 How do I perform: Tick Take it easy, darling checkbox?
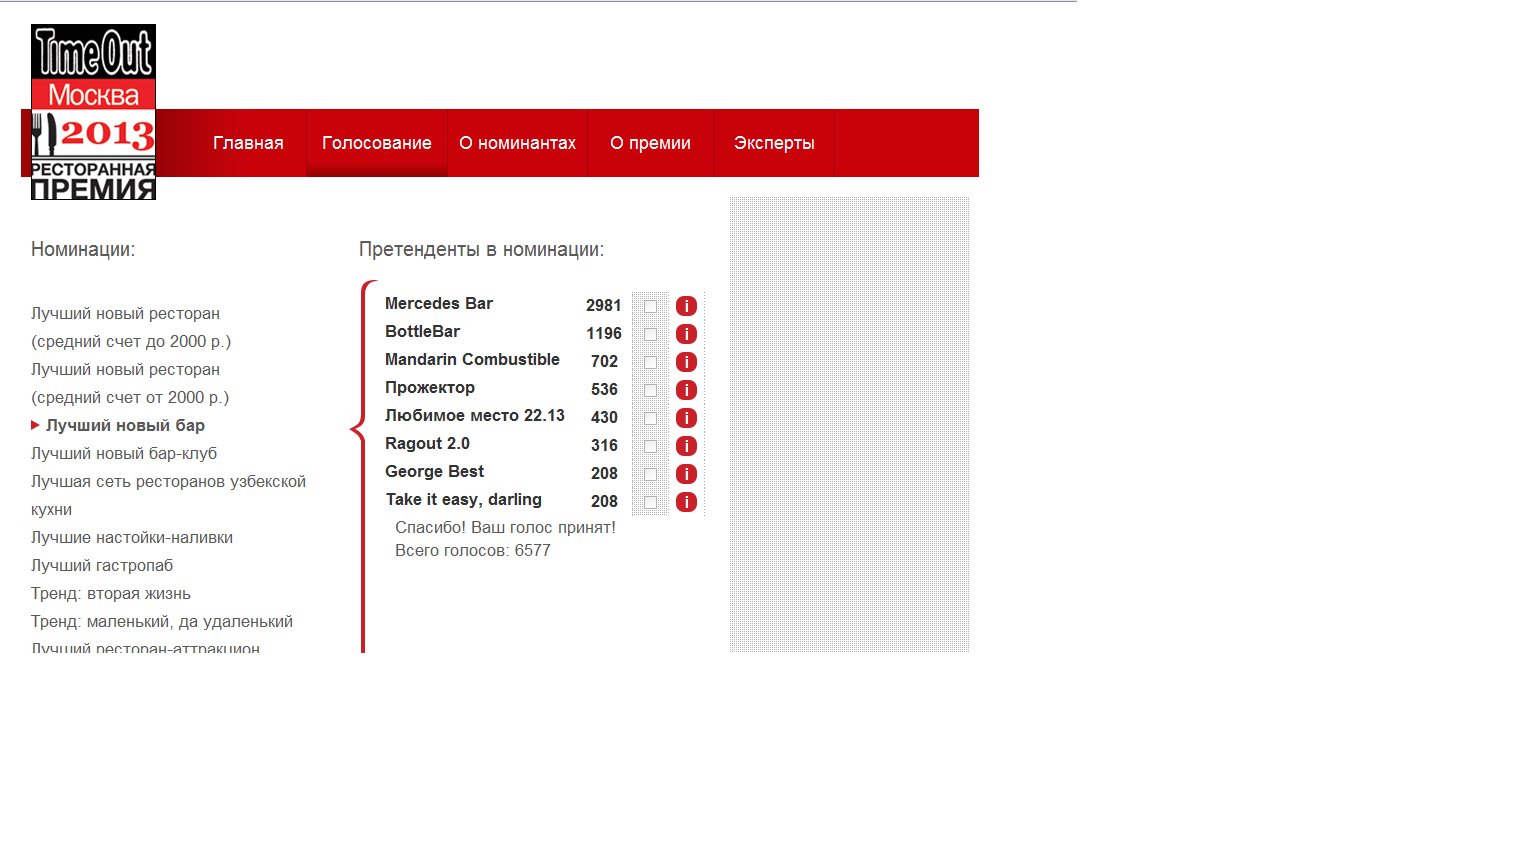tap(650, 502)
